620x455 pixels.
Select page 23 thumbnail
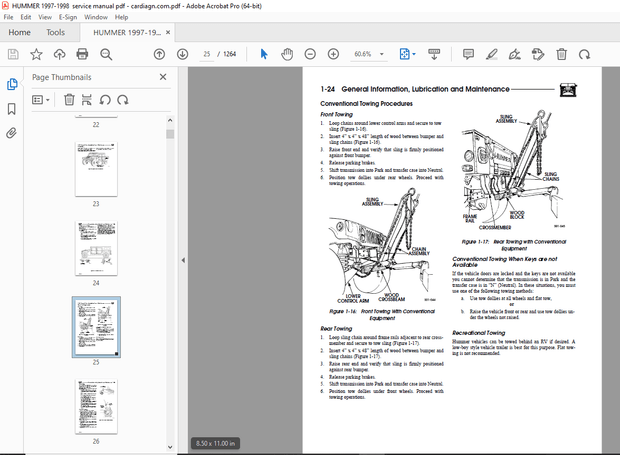(96, 169)
